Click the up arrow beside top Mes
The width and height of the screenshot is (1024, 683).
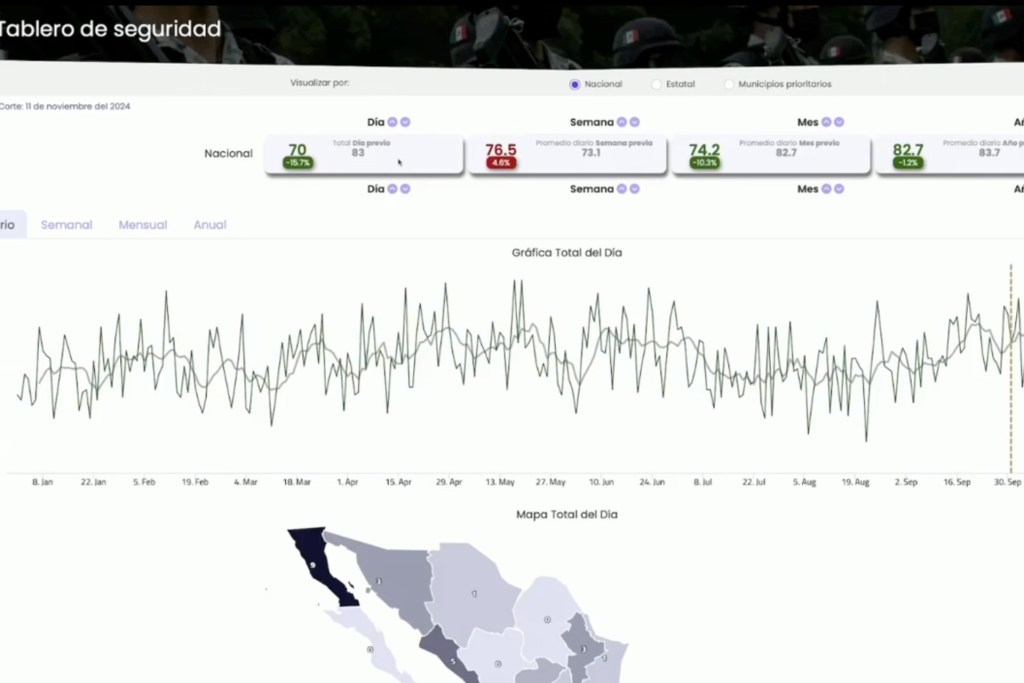(x=826, y=122)
